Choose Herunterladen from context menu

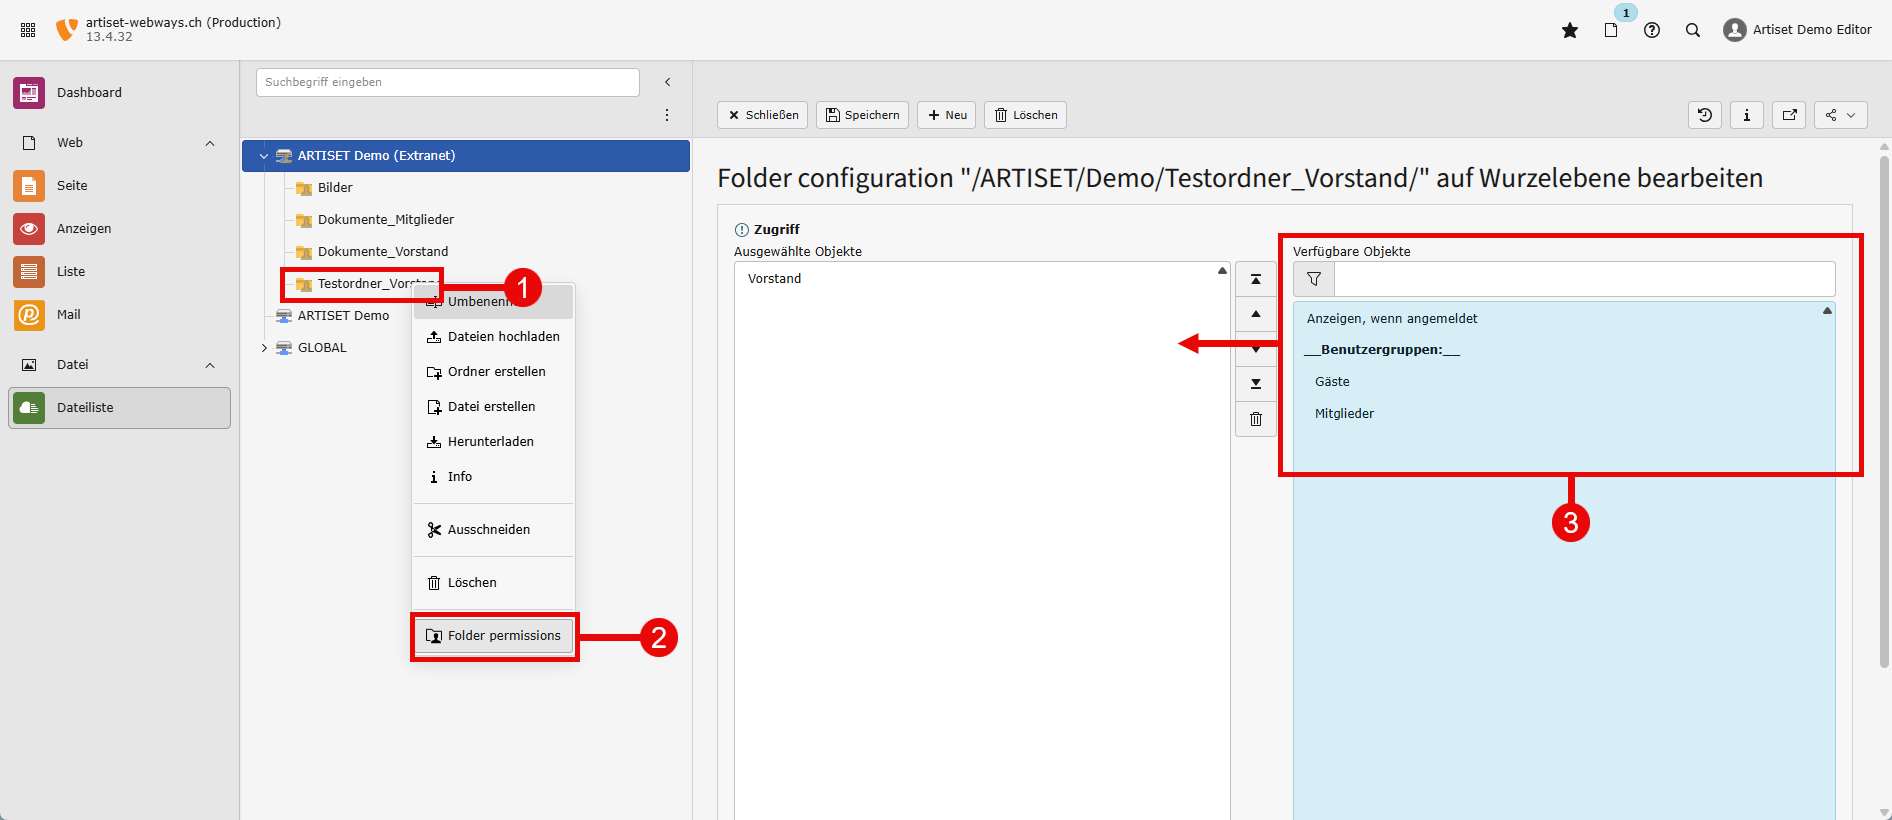(x=494, y=442)
